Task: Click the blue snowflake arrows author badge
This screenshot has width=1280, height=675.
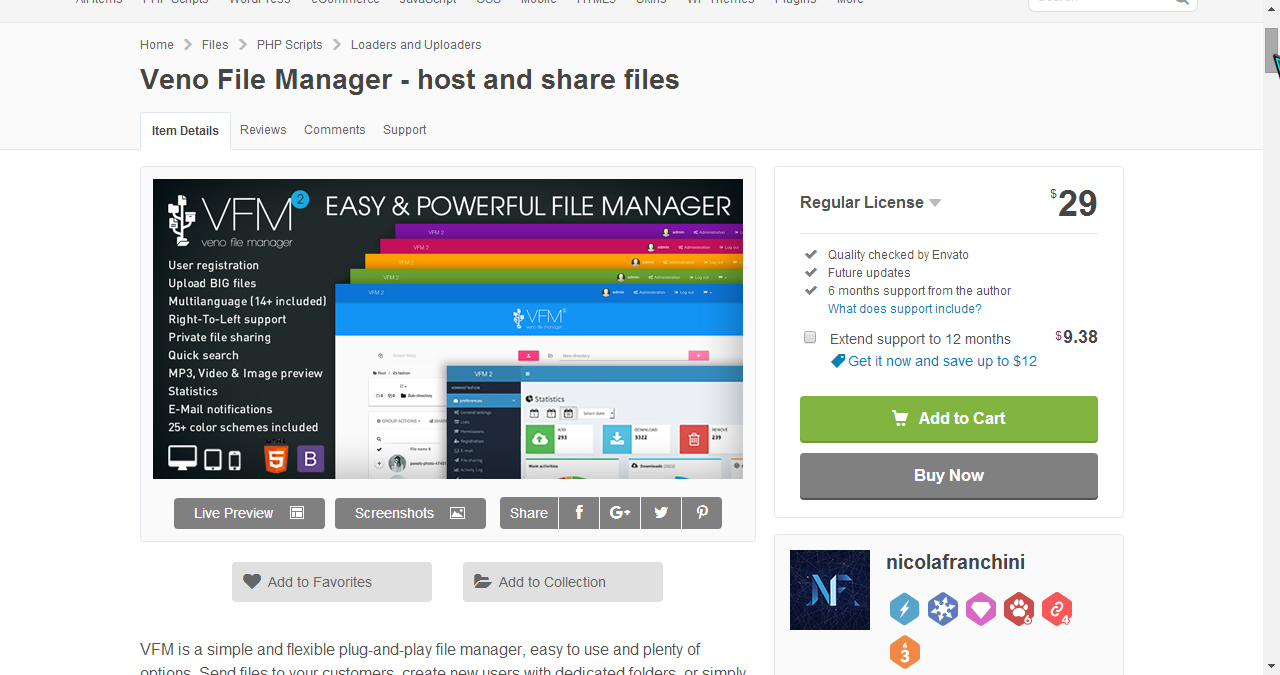Action: tap(942, 609)
